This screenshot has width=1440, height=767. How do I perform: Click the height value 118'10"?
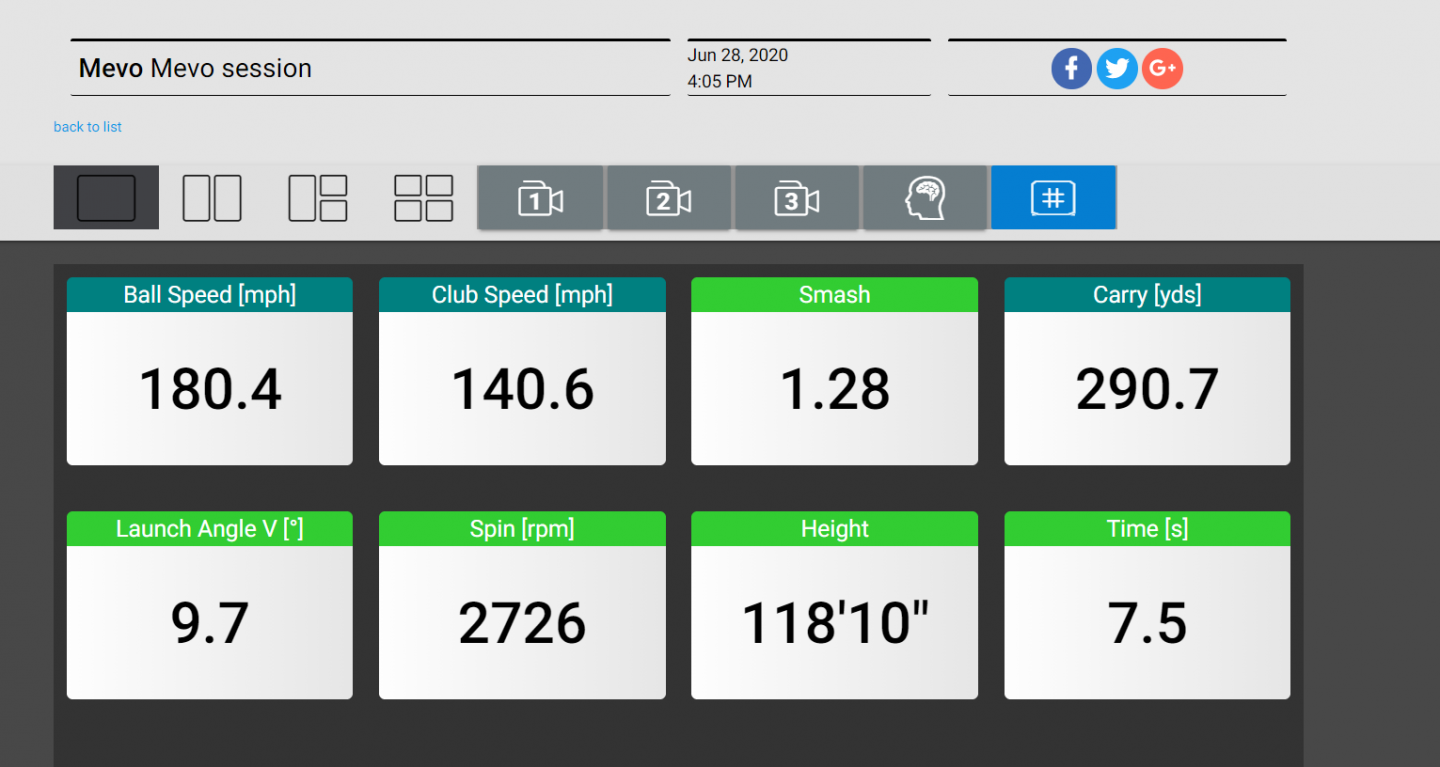pyautogui.click(x=834, y=623)
